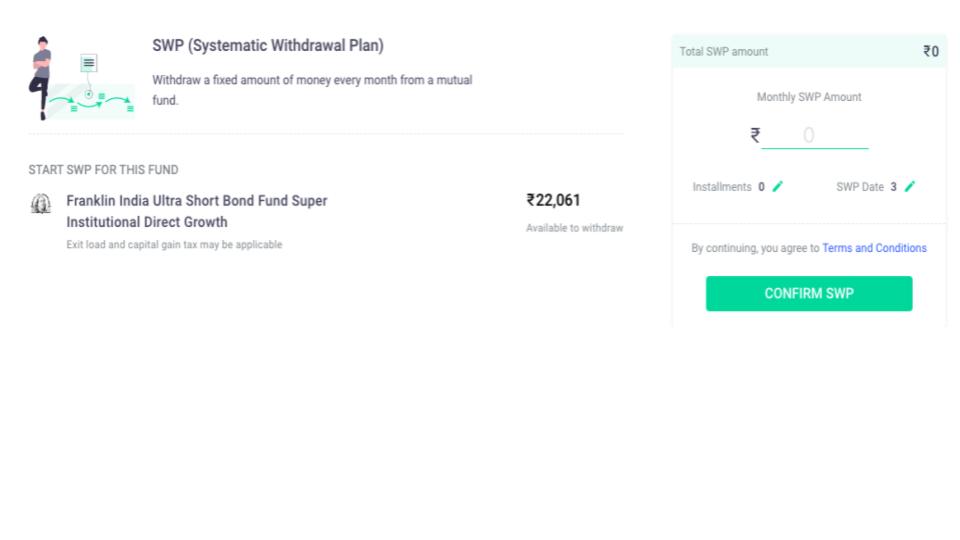Click the START SWP FOR THIS FUND label
The image size is (960, 540).
pos(103,170)
